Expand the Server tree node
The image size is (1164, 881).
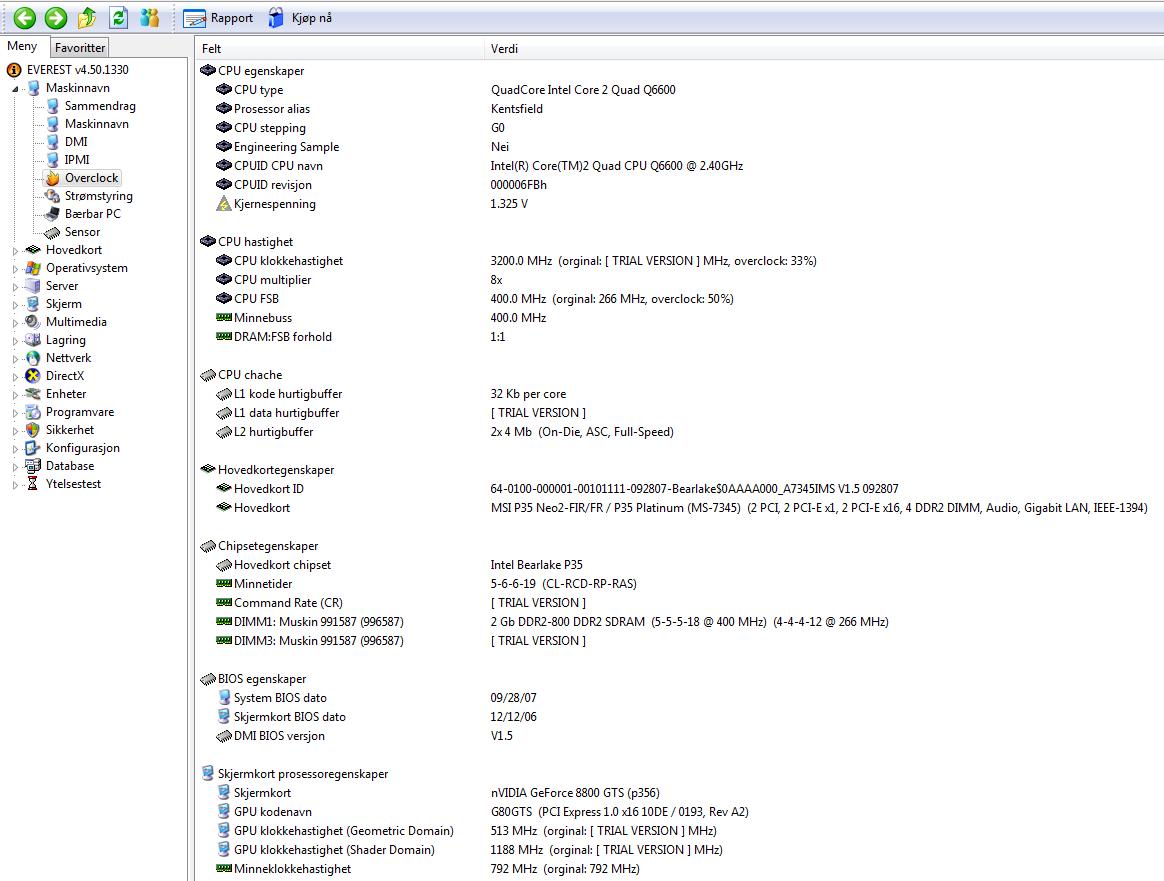(15, 286)
